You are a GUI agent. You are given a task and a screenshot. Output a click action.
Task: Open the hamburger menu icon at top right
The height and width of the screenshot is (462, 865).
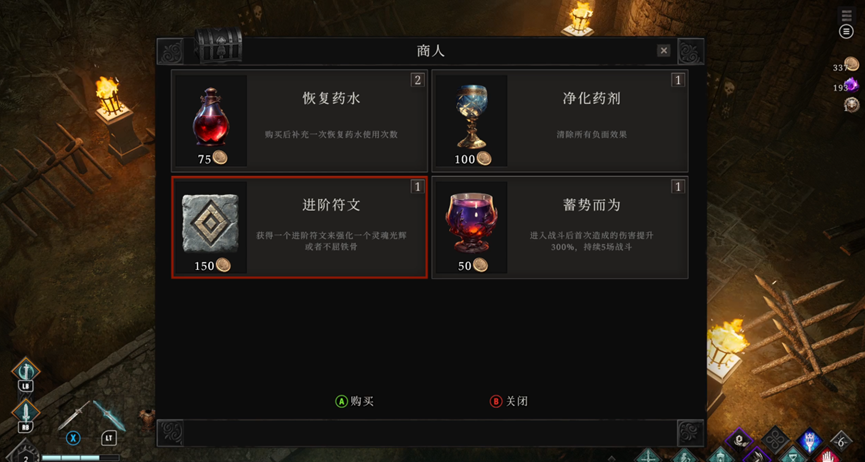click(x=846, y=31)
